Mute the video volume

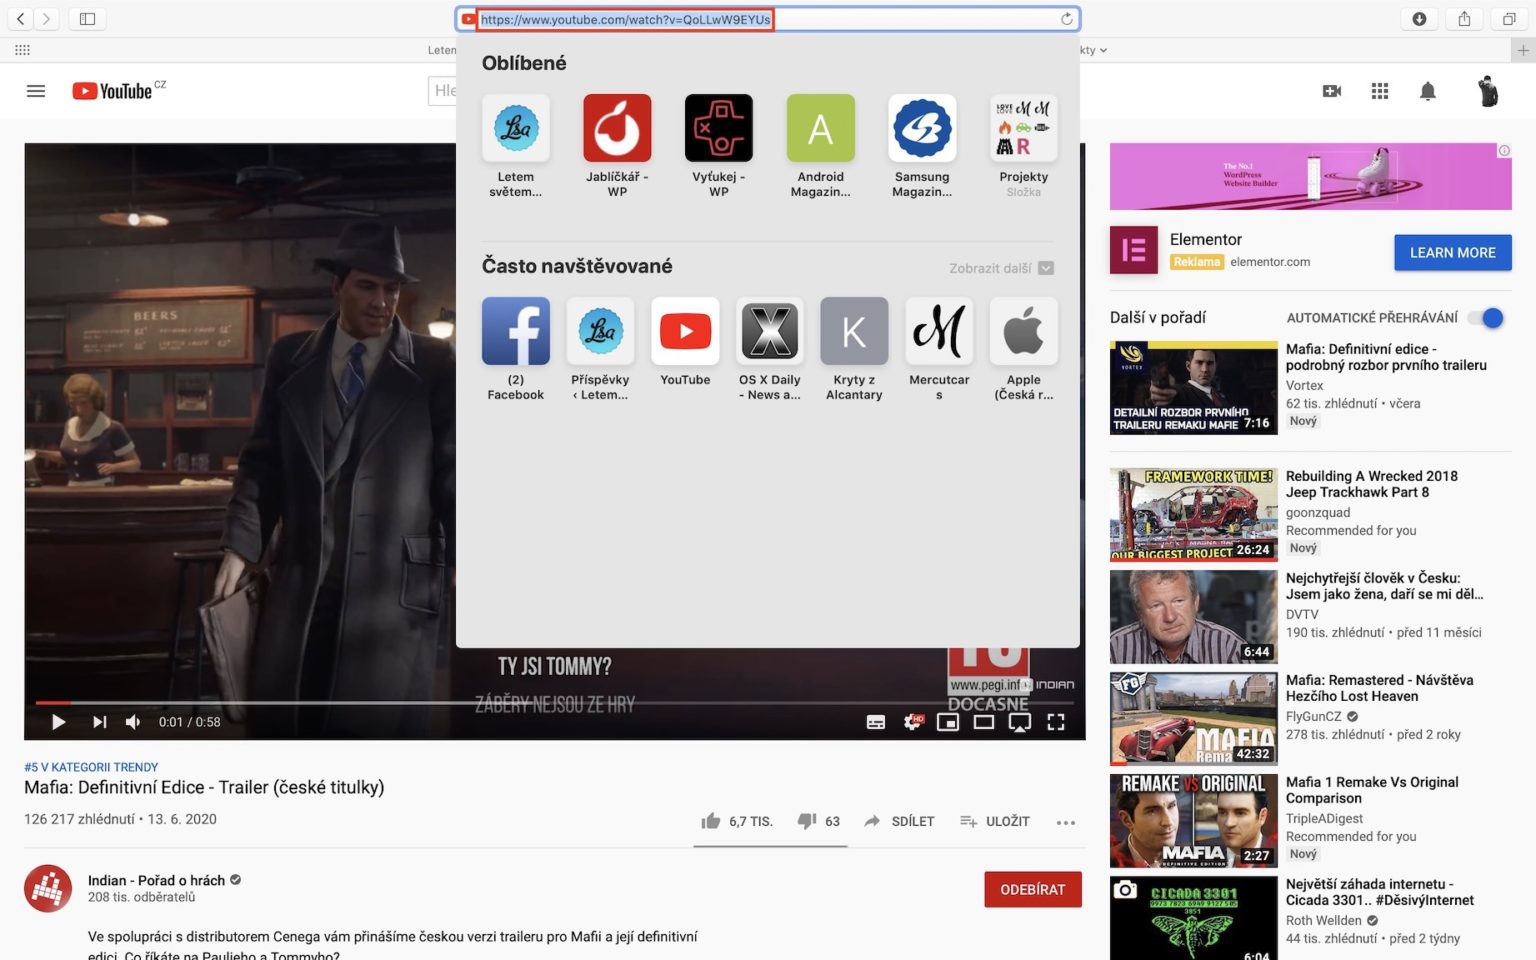(x=133, y=722)
